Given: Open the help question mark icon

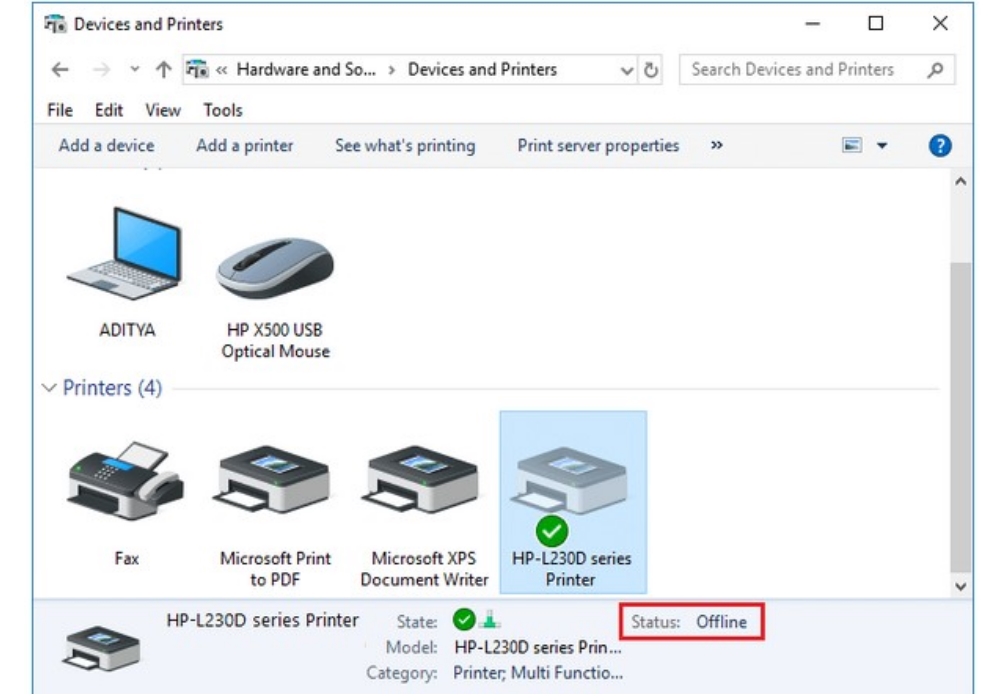Looking at the screenshot, I should (939, 146).
